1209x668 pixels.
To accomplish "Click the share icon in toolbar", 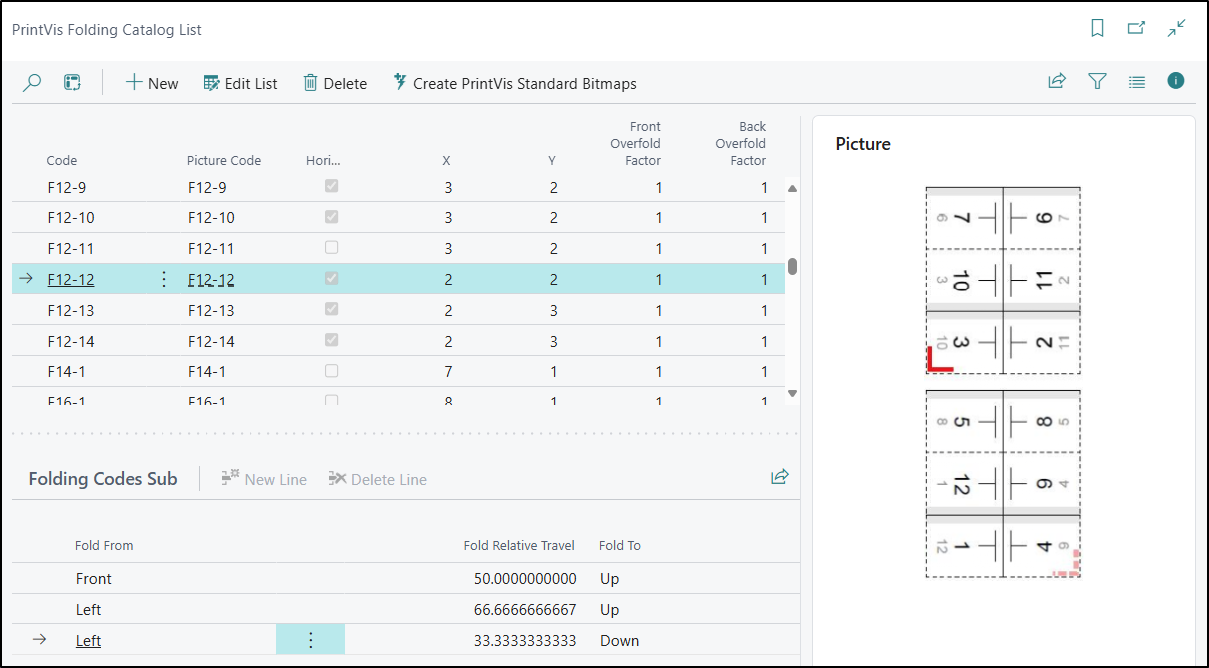I will coord(1057,83).
